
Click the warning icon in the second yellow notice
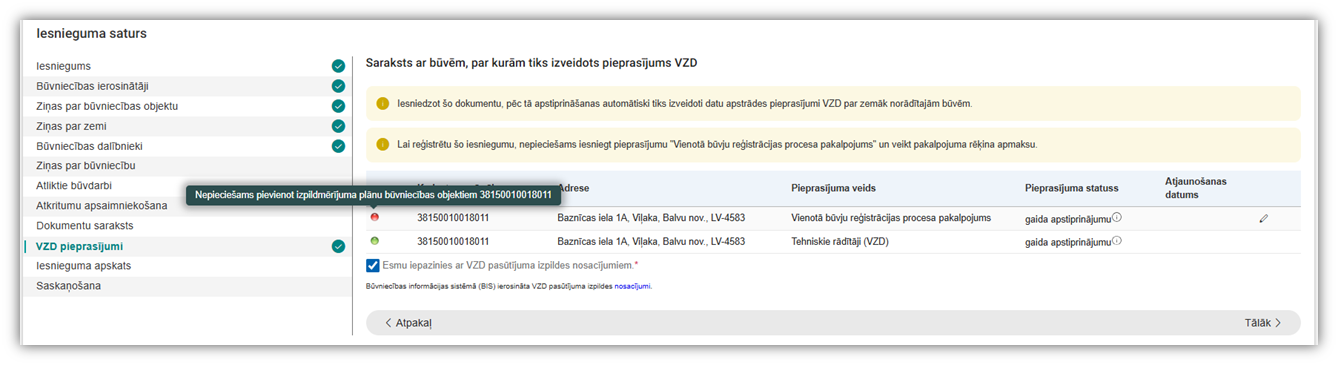click(383, 144)
